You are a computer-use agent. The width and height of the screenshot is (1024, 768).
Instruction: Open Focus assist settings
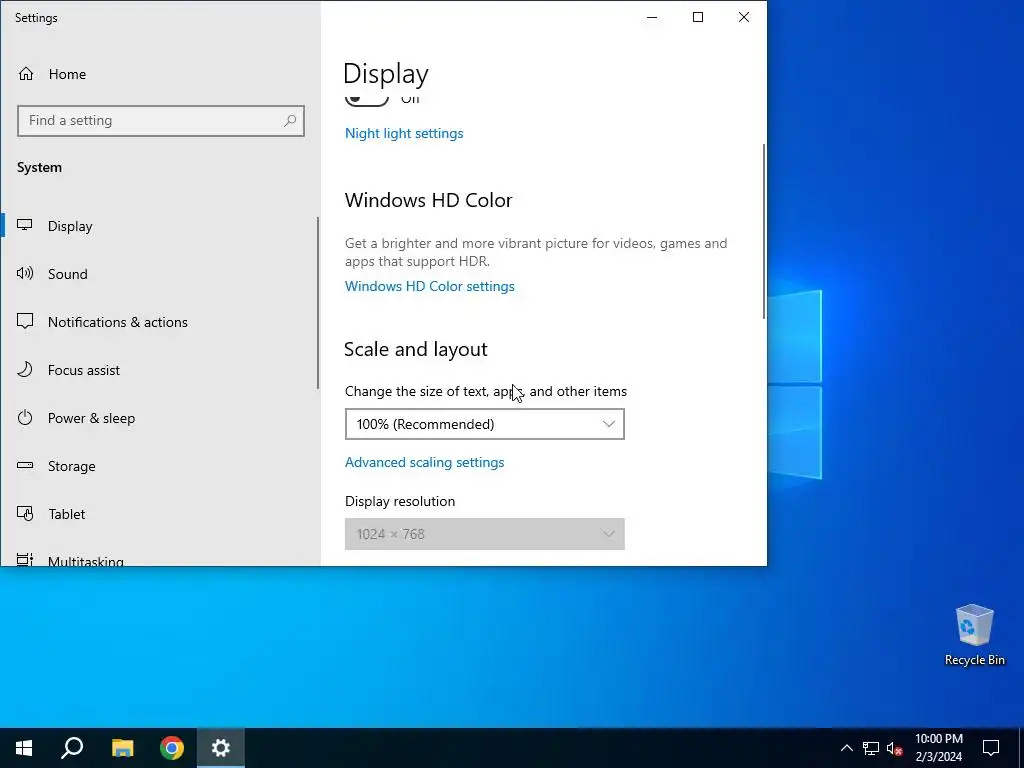pyautogui.click(x=84, y=370)
